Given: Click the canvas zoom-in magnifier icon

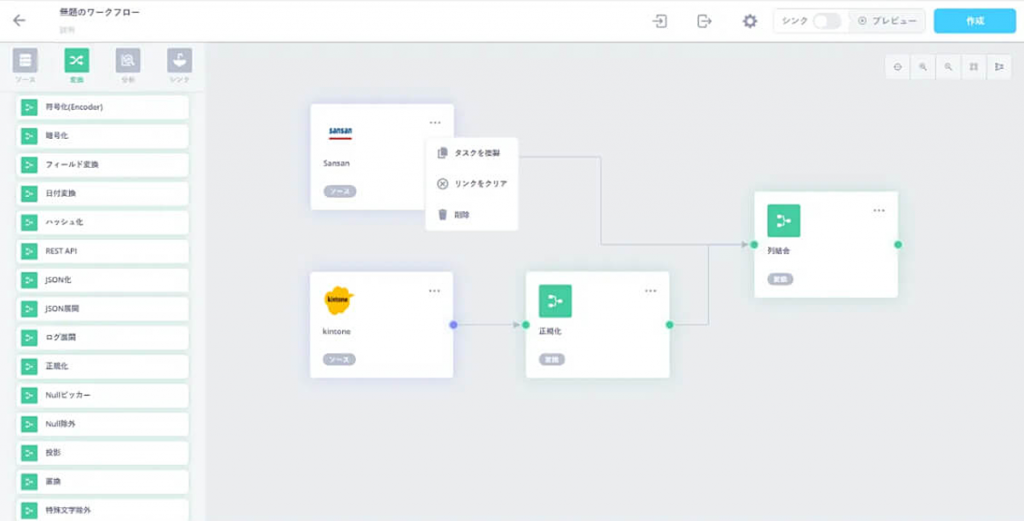Looking at the screenshot, I should click(x=923, y=67).
